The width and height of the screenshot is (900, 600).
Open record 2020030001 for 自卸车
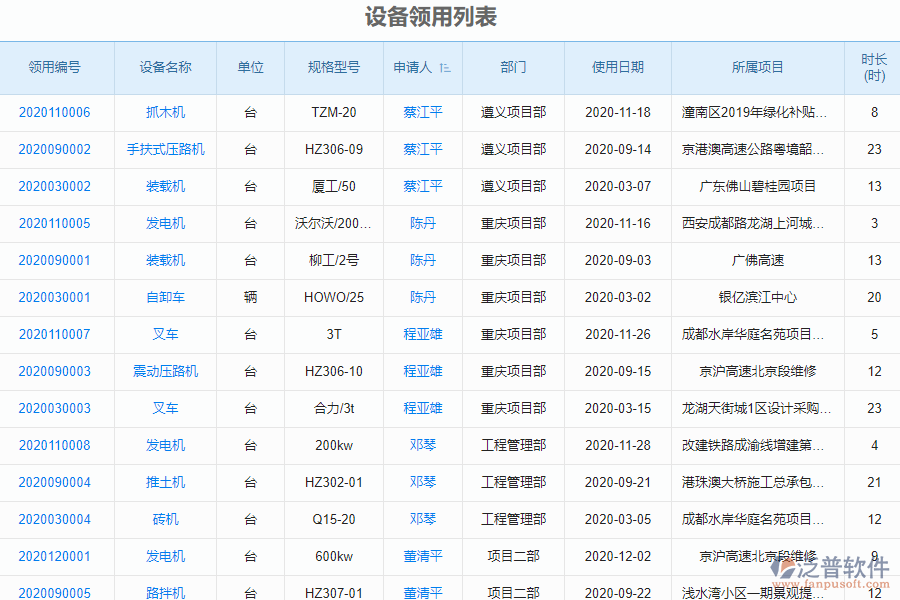point(57,297)
